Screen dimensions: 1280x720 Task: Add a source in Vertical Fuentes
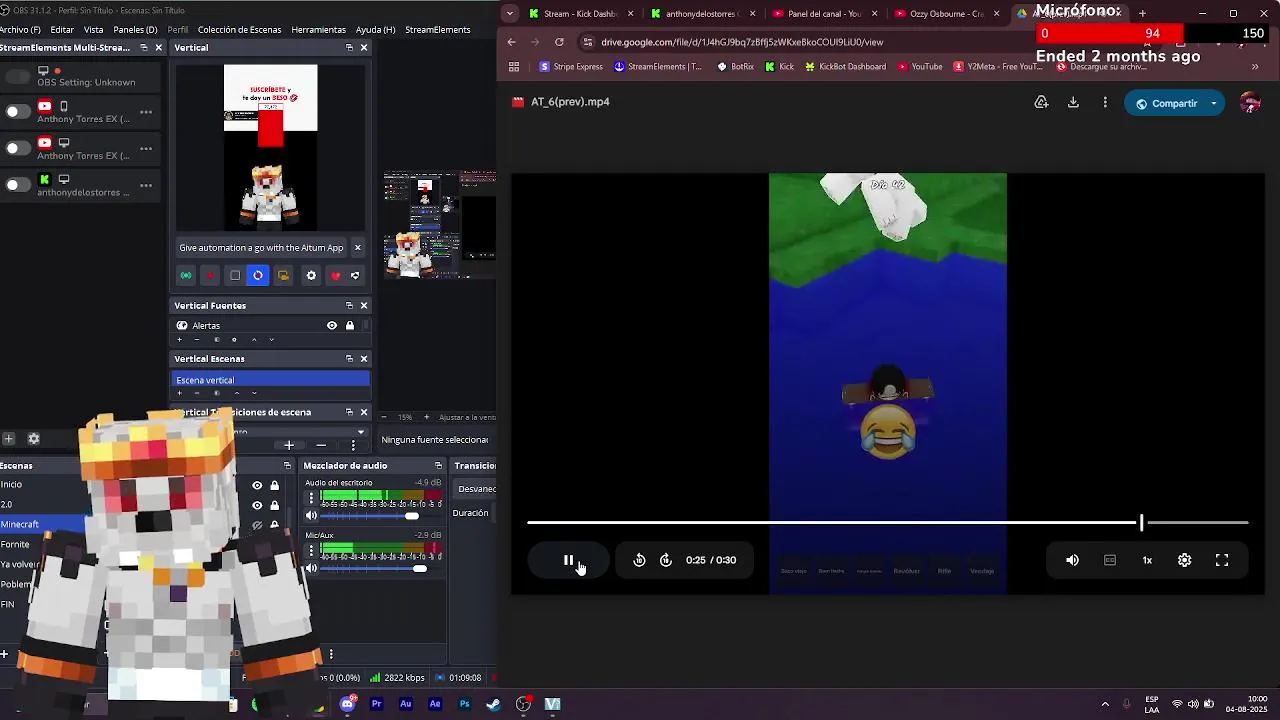pyautogui.click(x=180, y=340)
